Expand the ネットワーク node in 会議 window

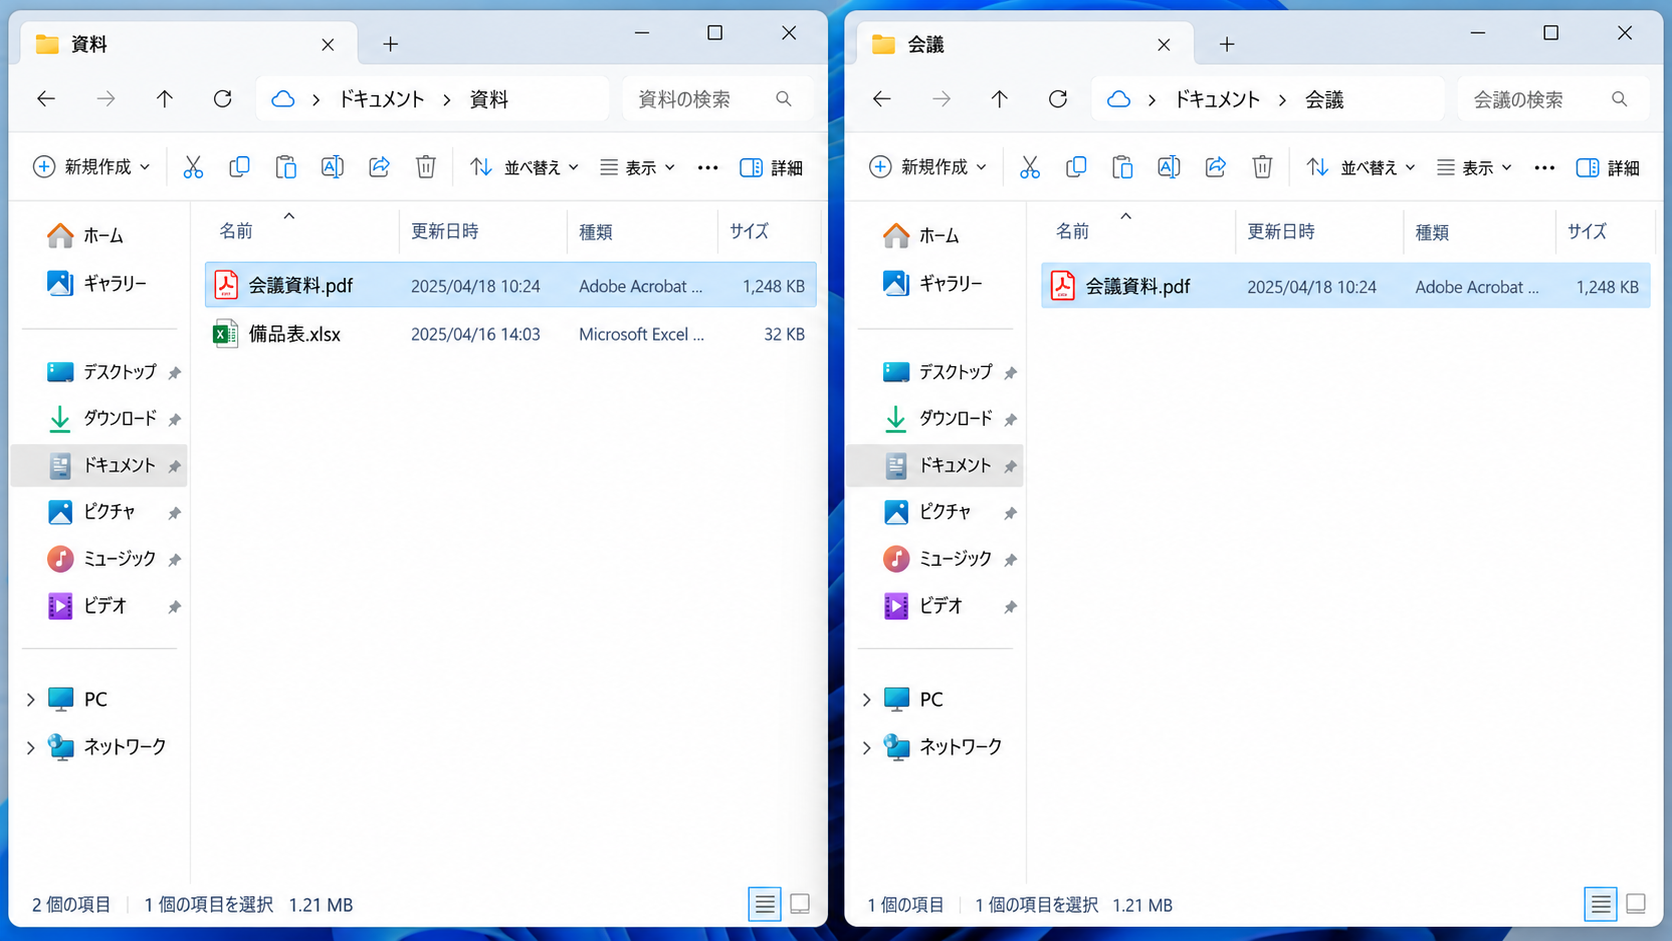(x=866, y=747)
